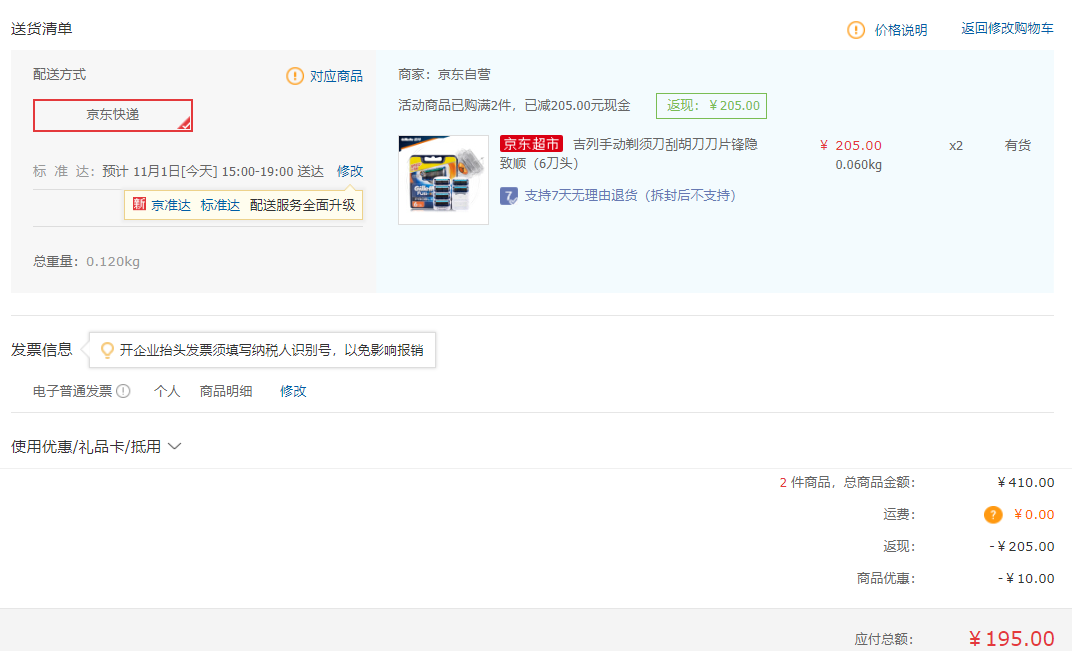This screenshot has width=1072, height=651.
Task: Click the 对应商品 exclamation icon
Action: click(x=295, y=76)
